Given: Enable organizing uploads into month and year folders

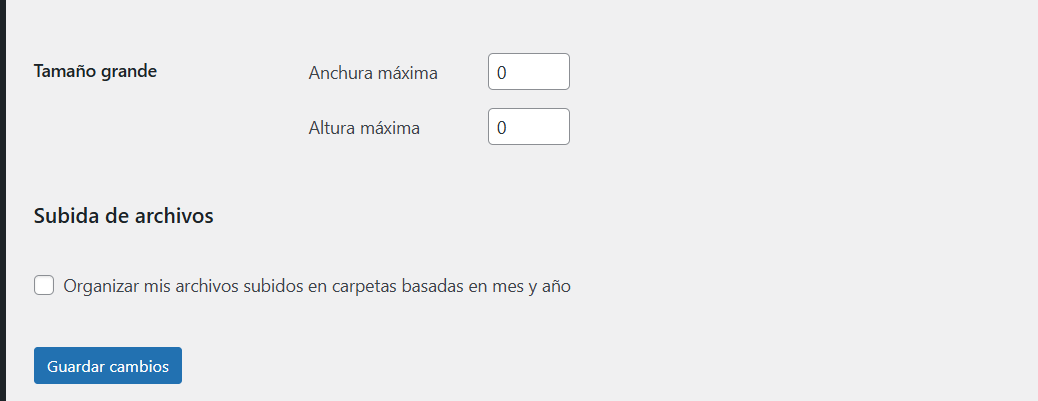Looking at the screenshot, I should pos(44,286).
